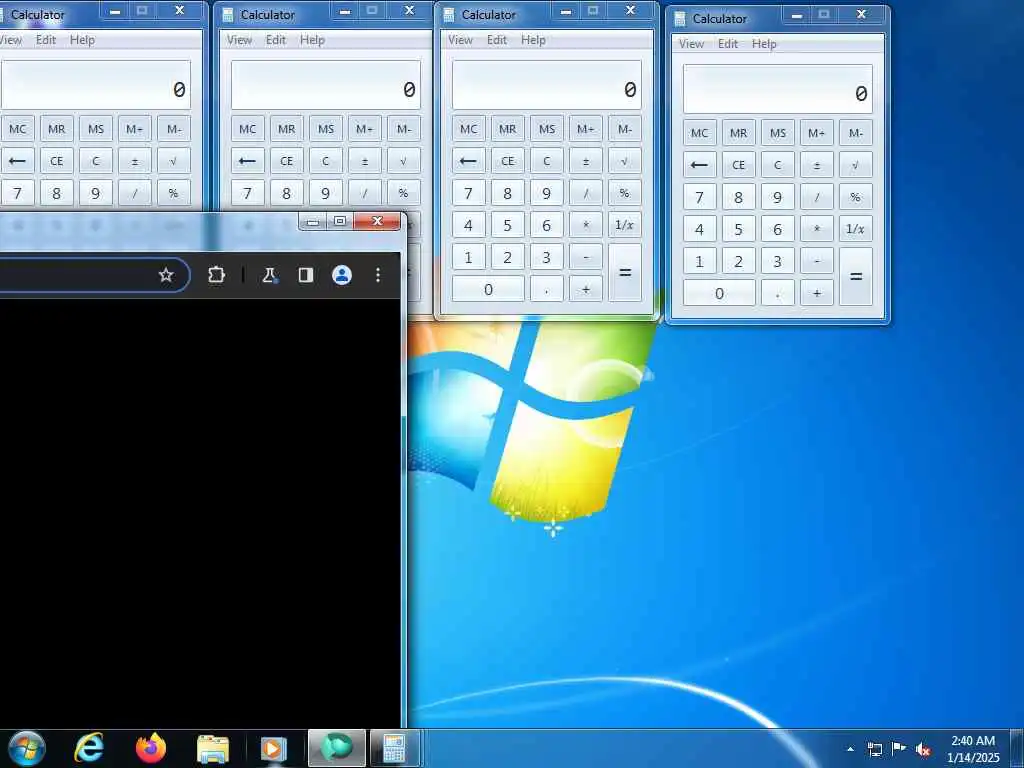The image size is (1024, 768).
Task: Click CE in the rightmost Calculator
Action: click(739, 165)
